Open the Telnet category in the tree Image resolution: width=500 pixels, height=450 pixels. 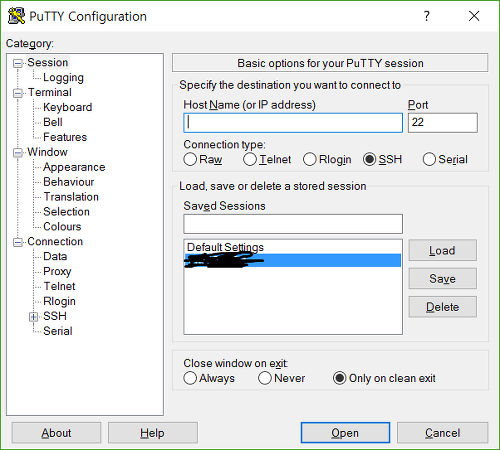click(x=59, y=286)
